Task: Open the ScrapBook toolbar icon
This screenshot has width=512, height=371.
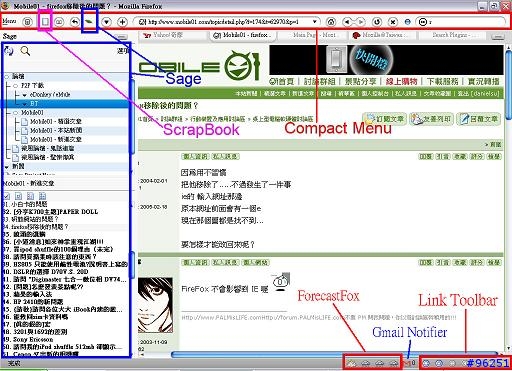Action: pos(45,22)
